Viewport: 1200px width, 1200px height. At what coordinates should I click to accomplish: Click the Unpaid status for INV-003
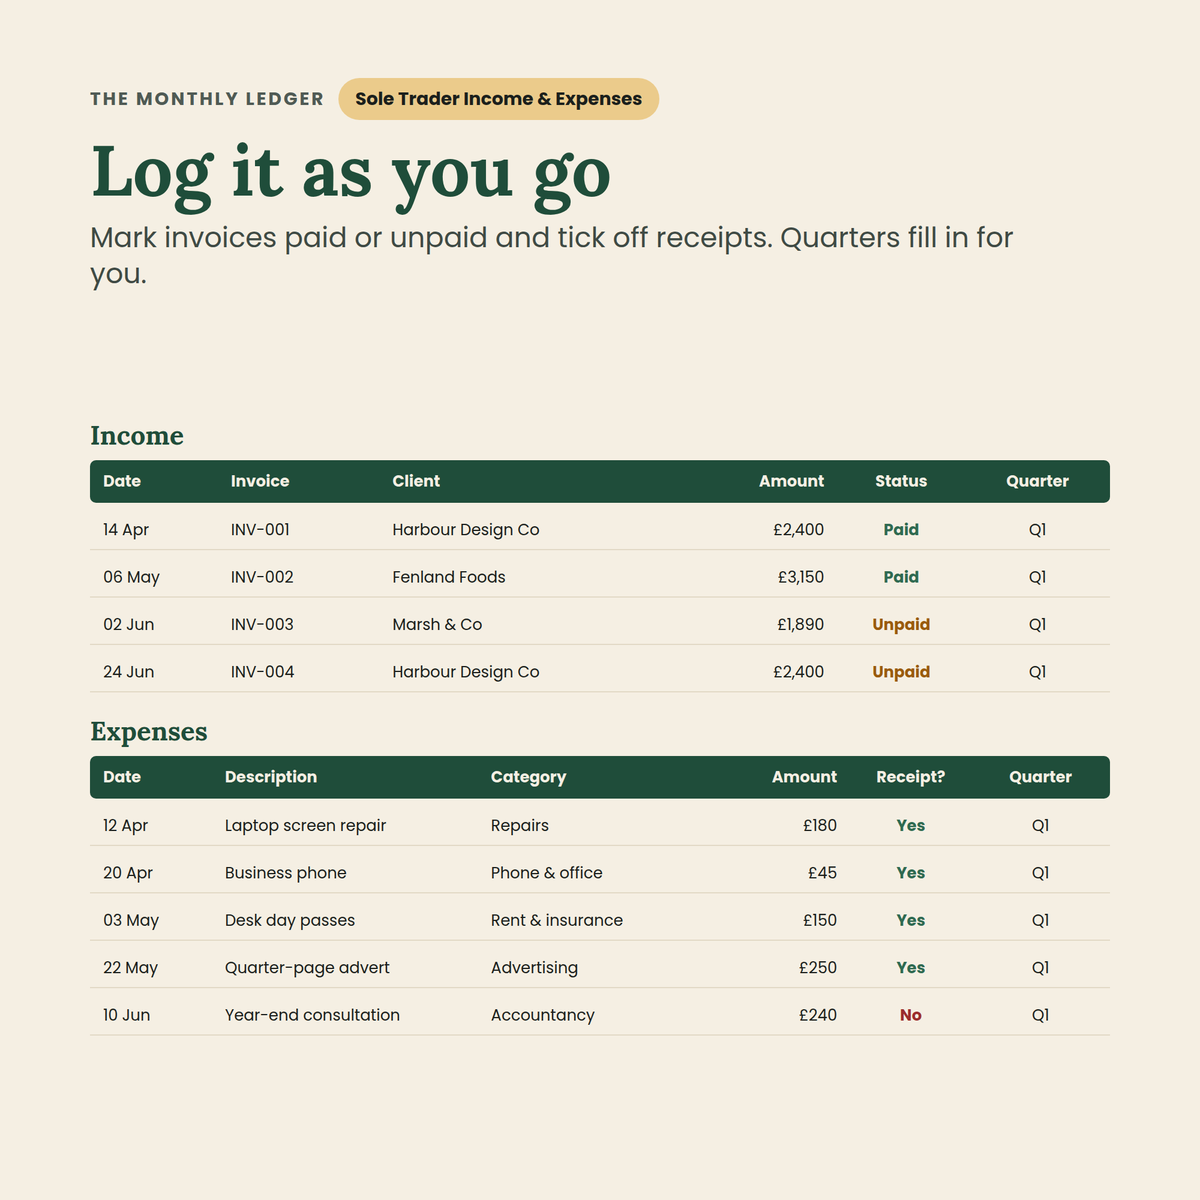coord(901,625)
